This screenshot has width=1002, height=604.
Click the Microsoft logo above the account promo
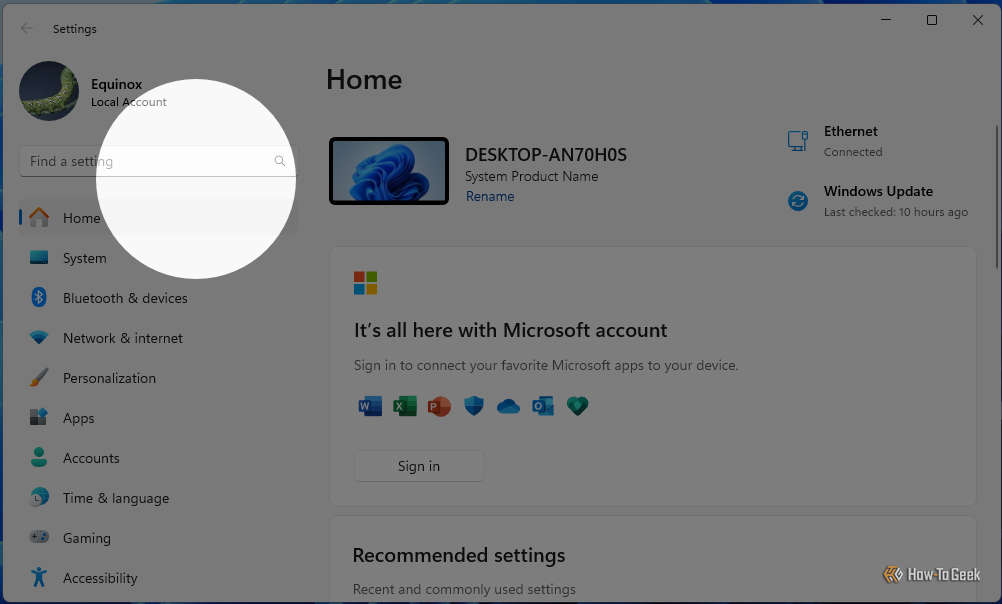coord(366,282)
